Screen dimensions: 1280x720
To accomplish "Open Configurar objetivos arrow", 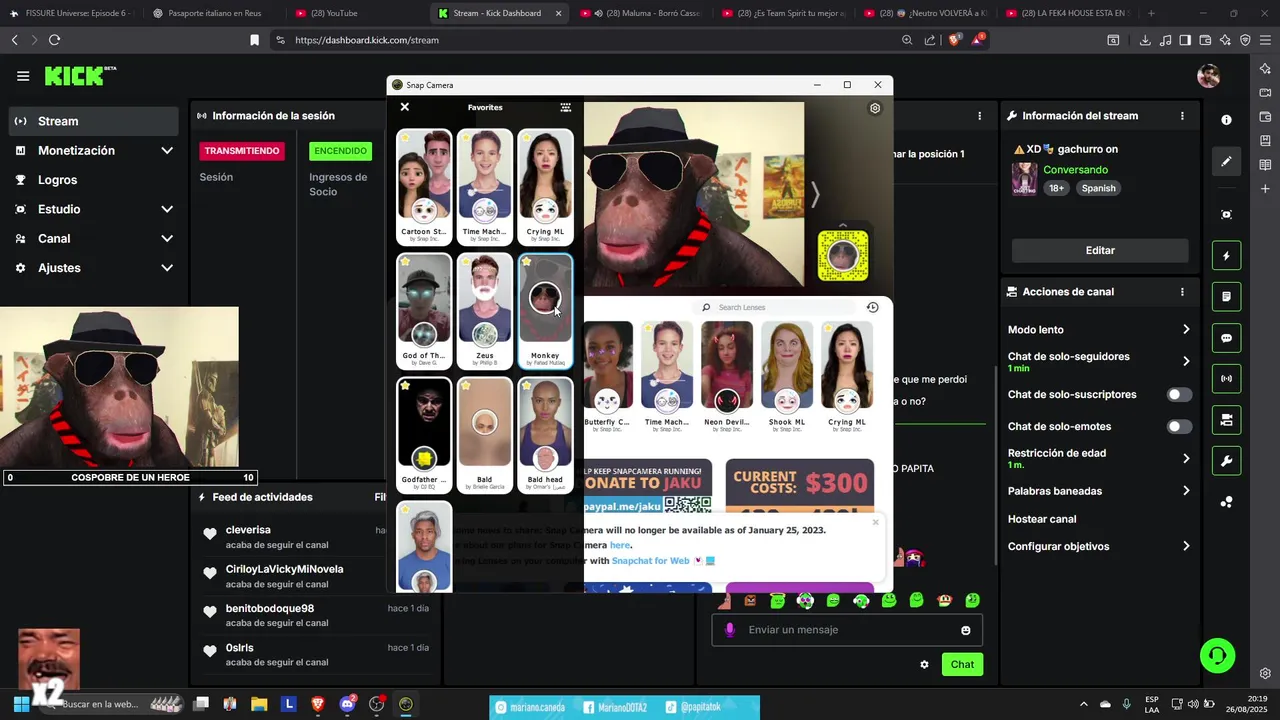I will [1186, 546].
